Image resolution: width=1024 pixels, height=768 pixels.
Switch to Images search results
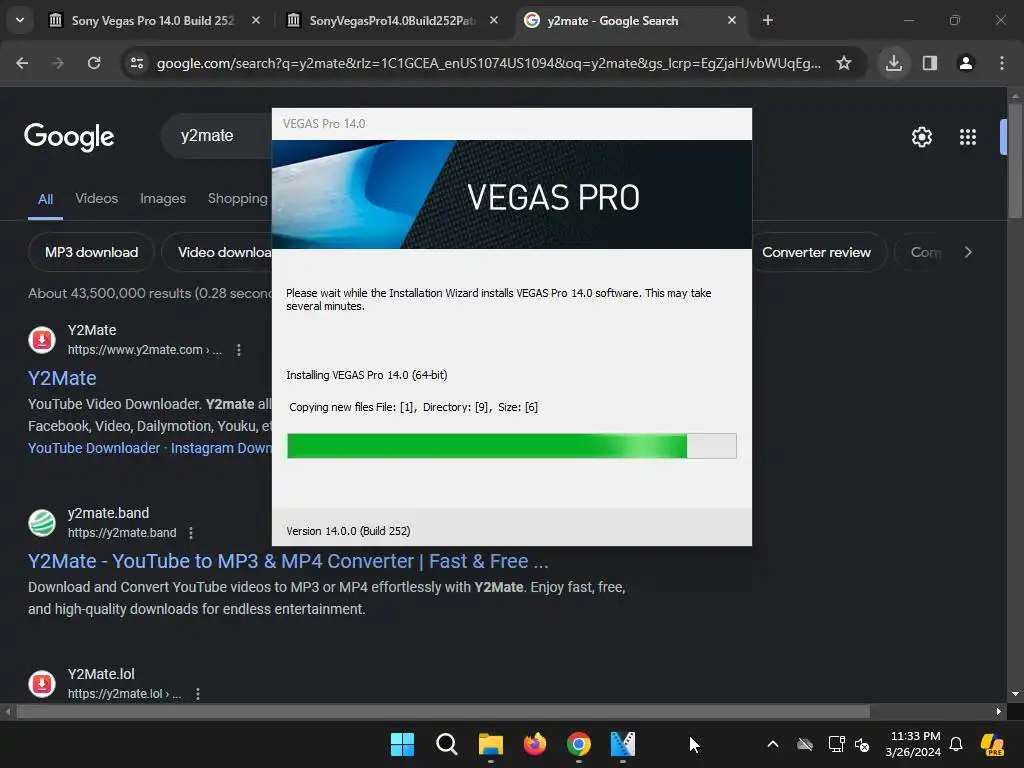pyautogui.click(x=163, y=198)
